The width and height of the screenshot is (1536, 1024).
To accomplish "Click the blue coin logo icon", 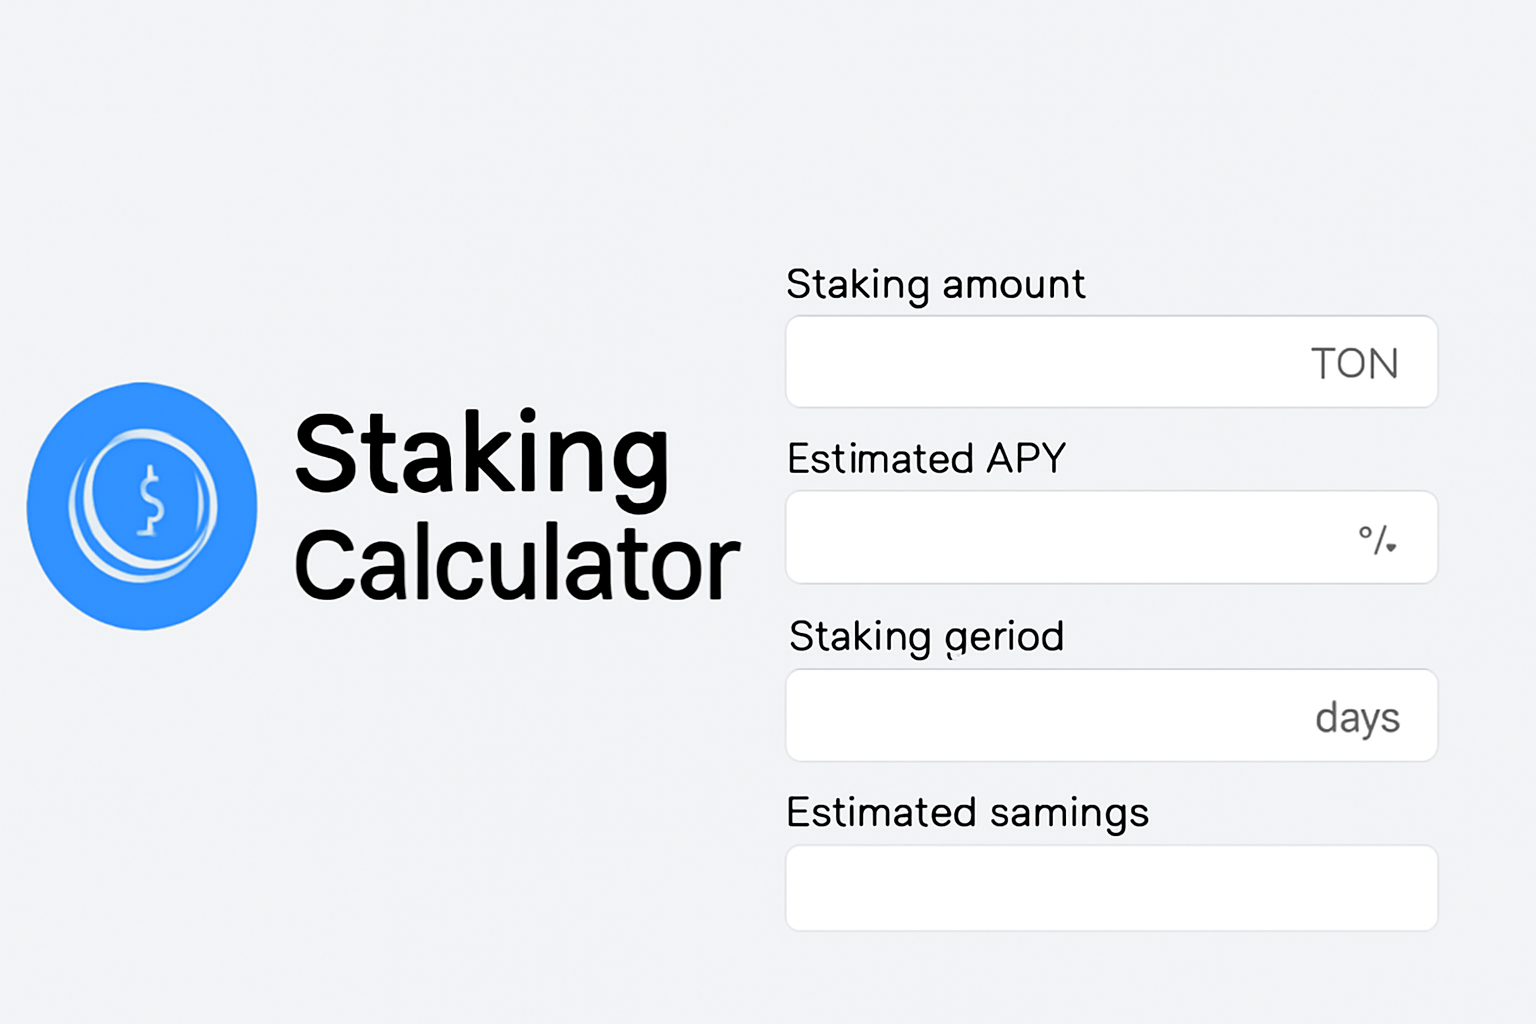I will click(142, 506).
